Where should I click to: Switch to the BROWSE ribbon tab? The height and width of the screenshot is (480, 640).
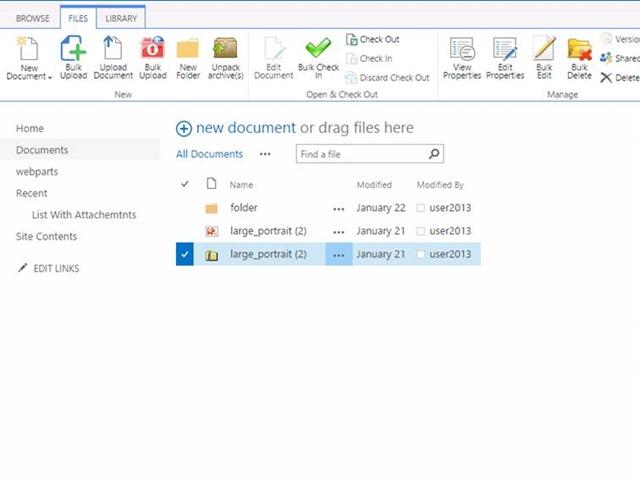pyautogui.click(x=33, y=18)
